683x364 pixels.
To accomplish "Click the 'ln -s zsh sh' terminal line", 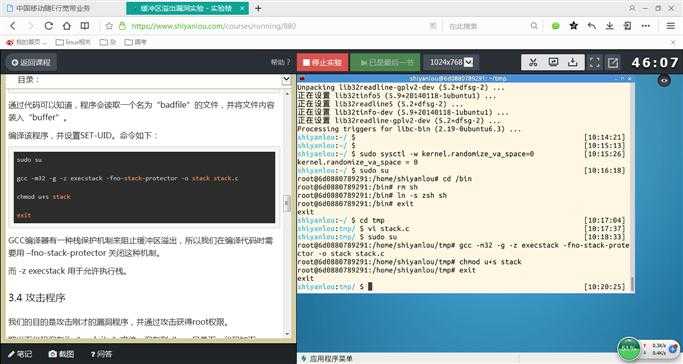I will pyautogui.click(x=422, y=195).
